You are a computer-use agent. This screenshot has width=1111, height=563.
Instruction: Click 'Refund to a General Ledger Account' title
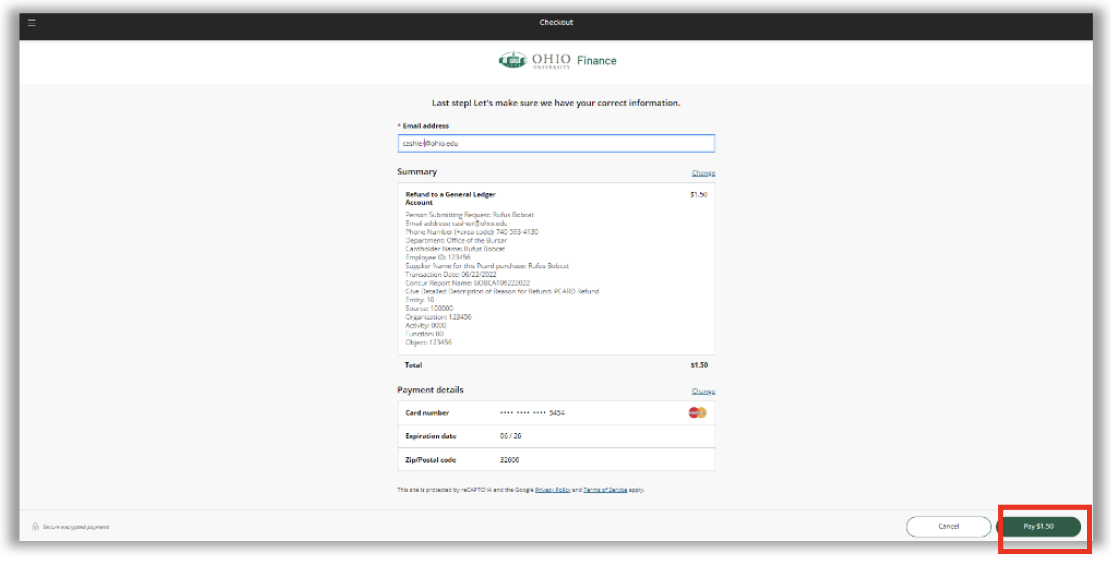(451, 198)
